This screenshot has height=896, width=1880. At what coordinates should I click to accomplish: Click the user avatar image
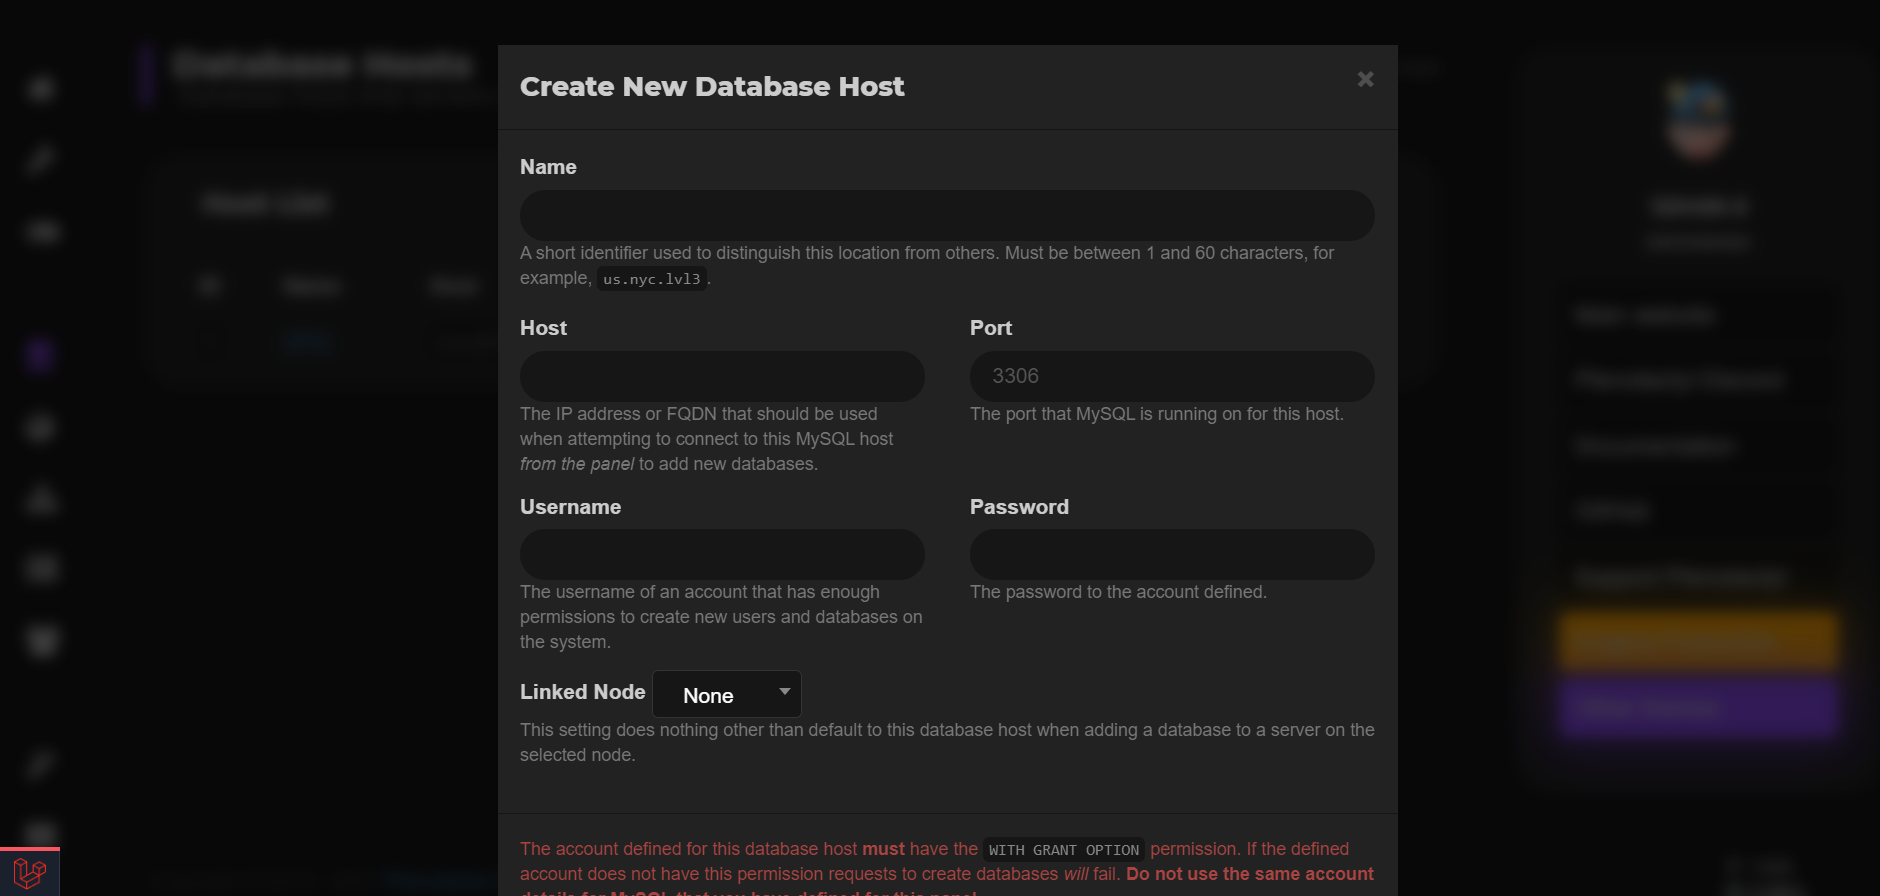pos(1697,120)
